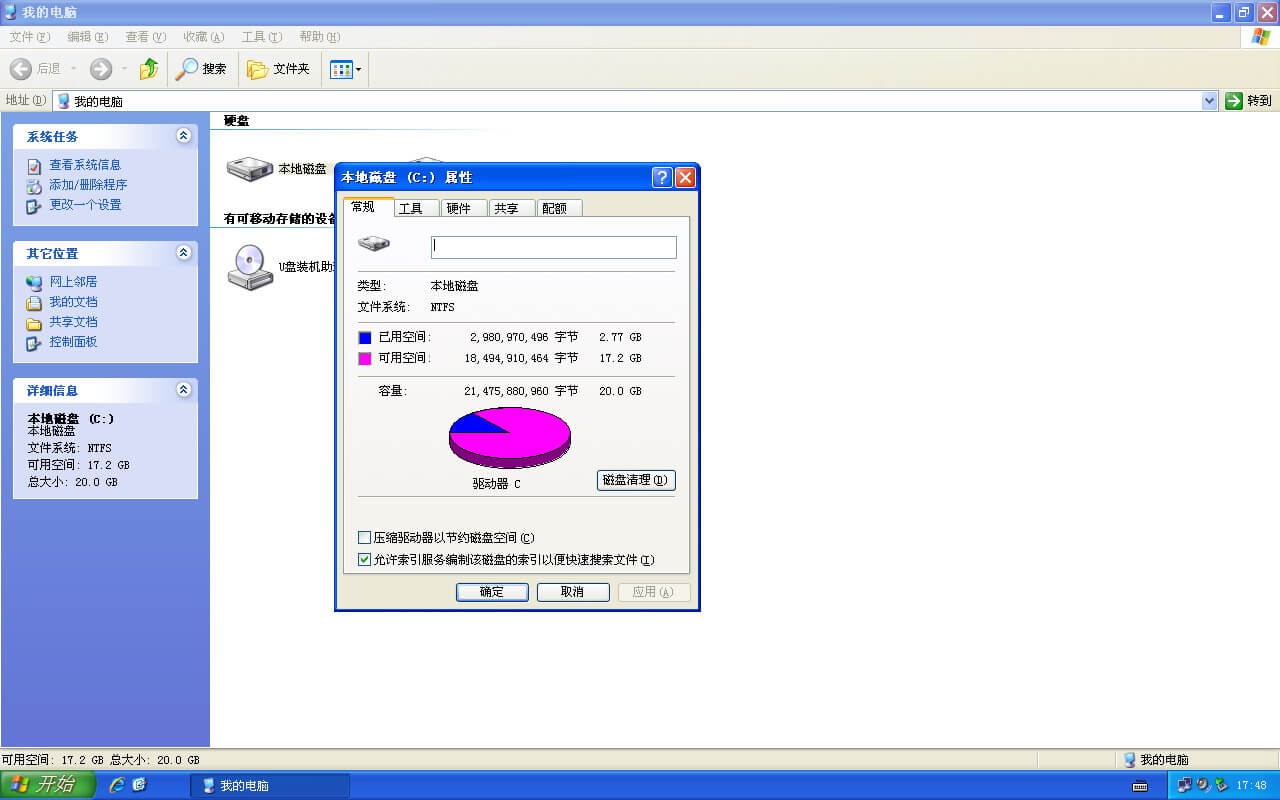Screen dimensions: 1280x800
Task: Open 查看系统信息 task icon
Action: pos(35,165)
